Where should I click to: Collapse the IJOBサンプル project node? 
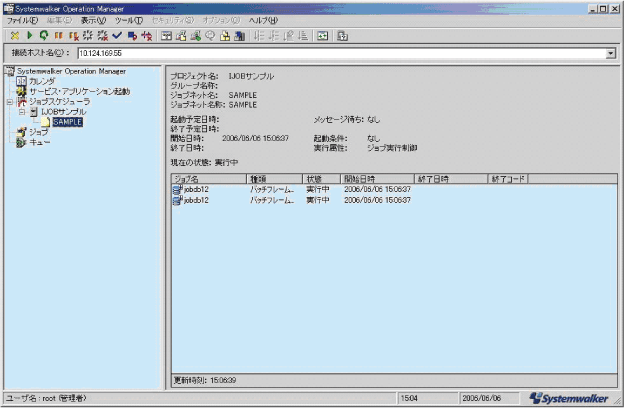22,112
